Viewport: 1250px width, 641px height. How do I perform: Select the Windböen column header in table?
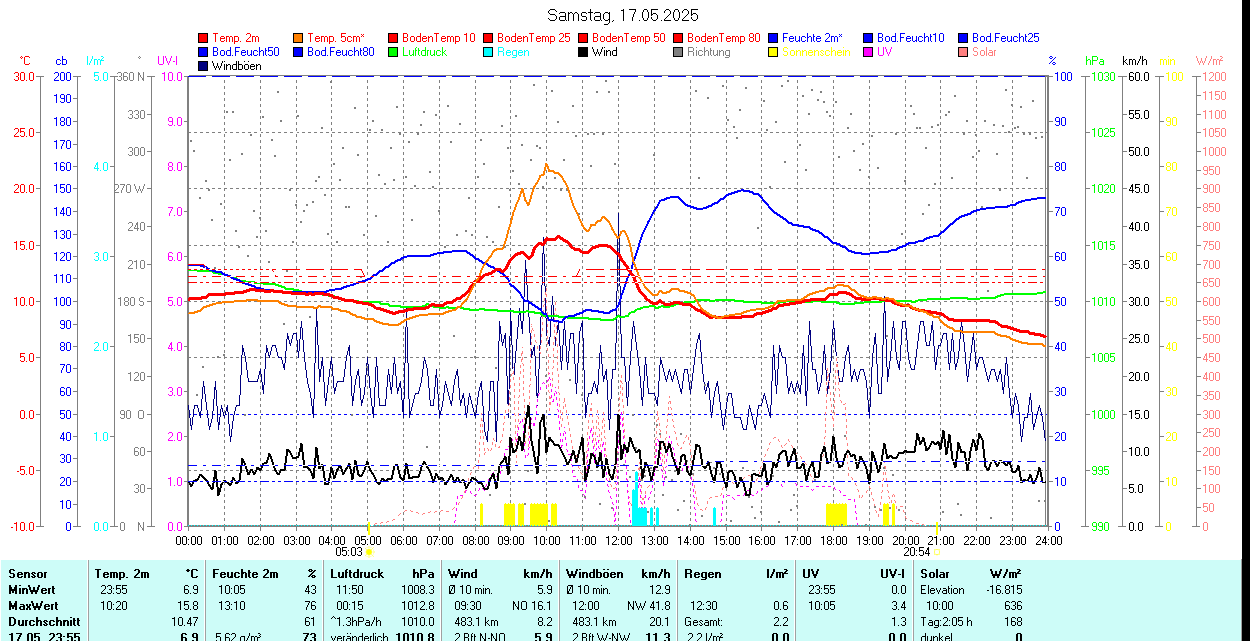[x=595, y=574]
